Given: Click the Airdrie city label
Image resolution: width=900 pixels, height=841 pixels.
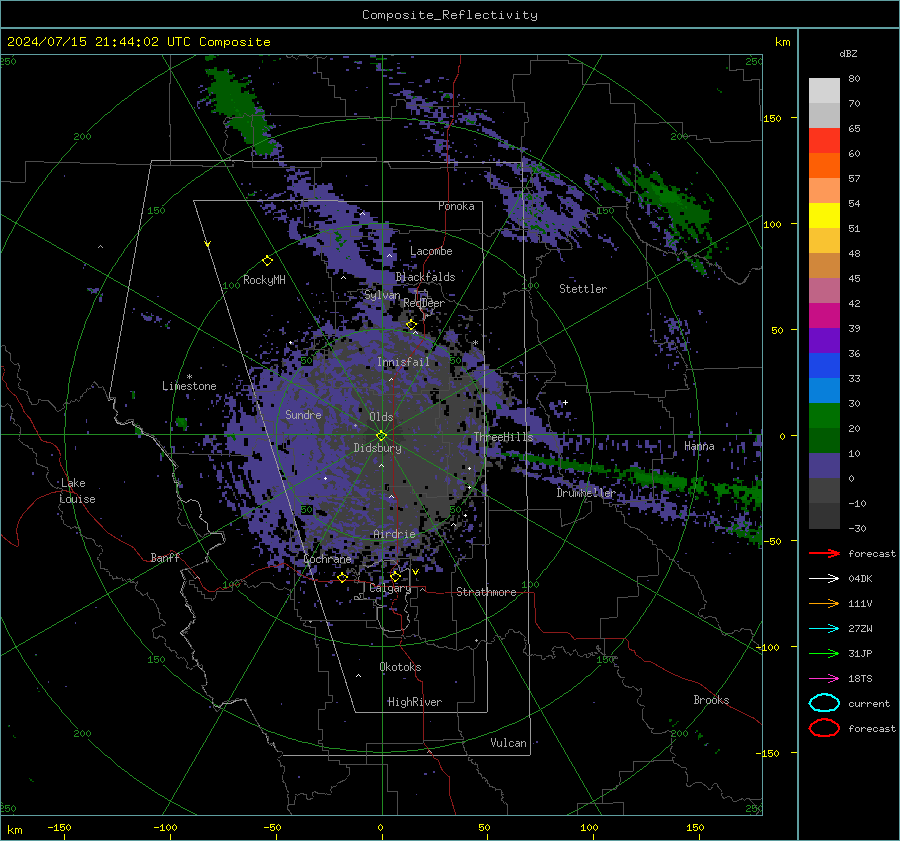Looking at the screenshot, I should 394,534.
